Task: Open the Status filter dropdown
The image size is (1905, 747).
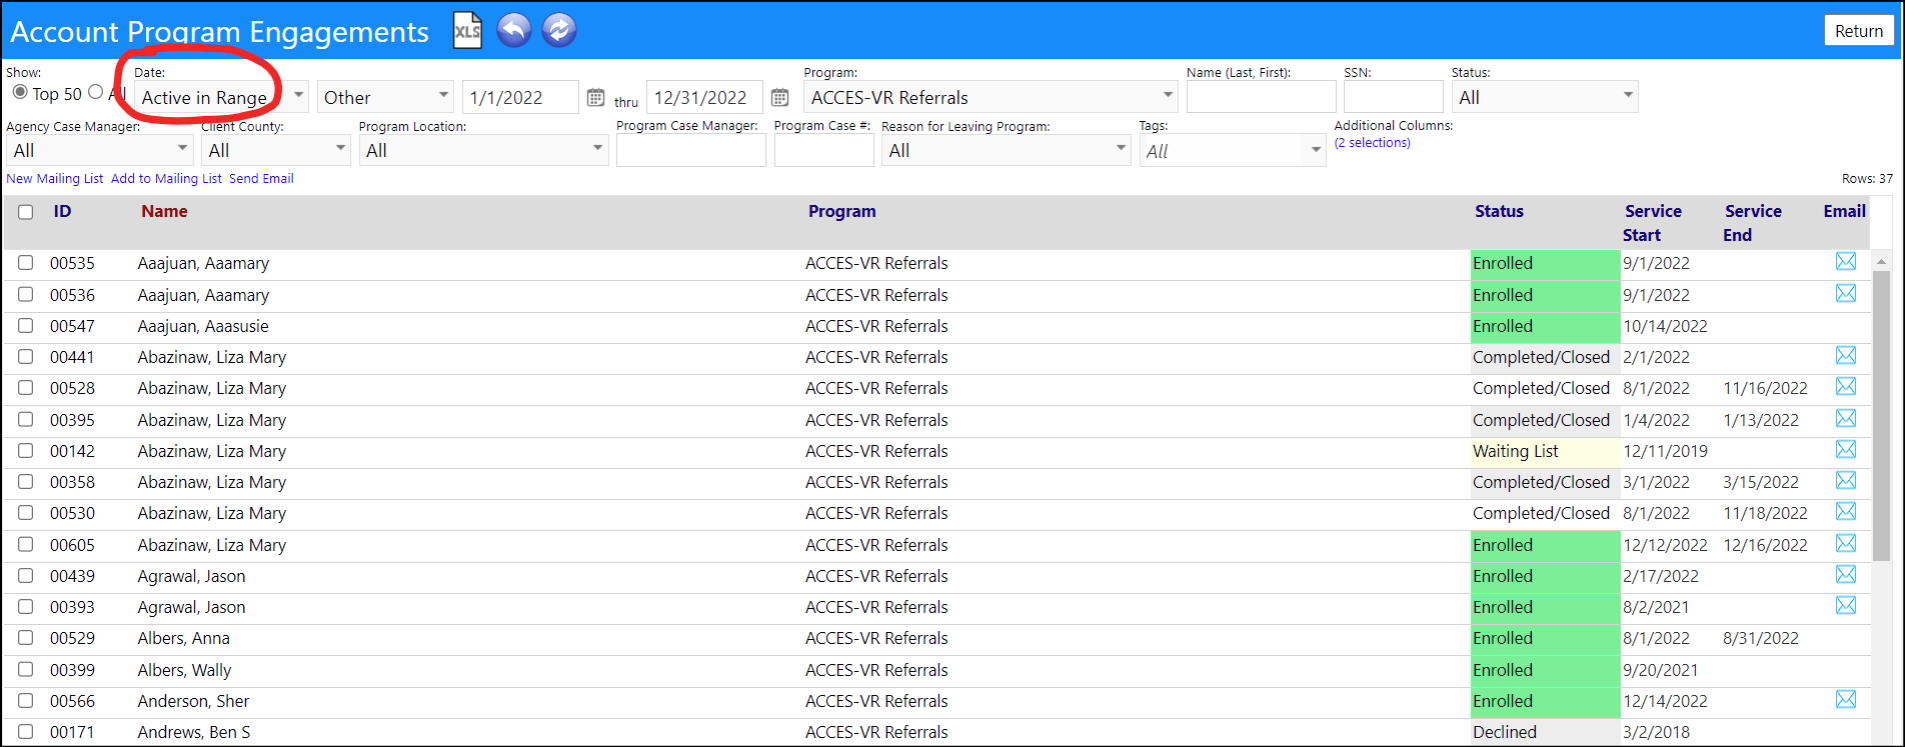Action: point(1545,97)
